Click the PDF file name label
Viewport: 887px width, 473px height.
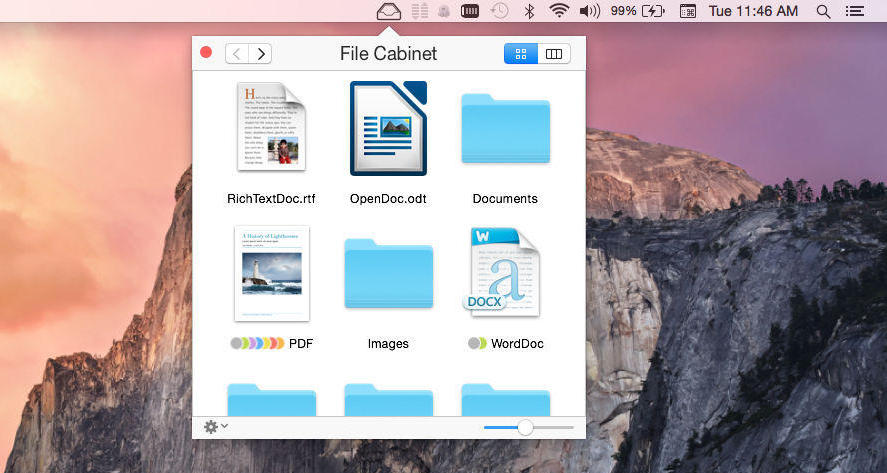point(301,343)
